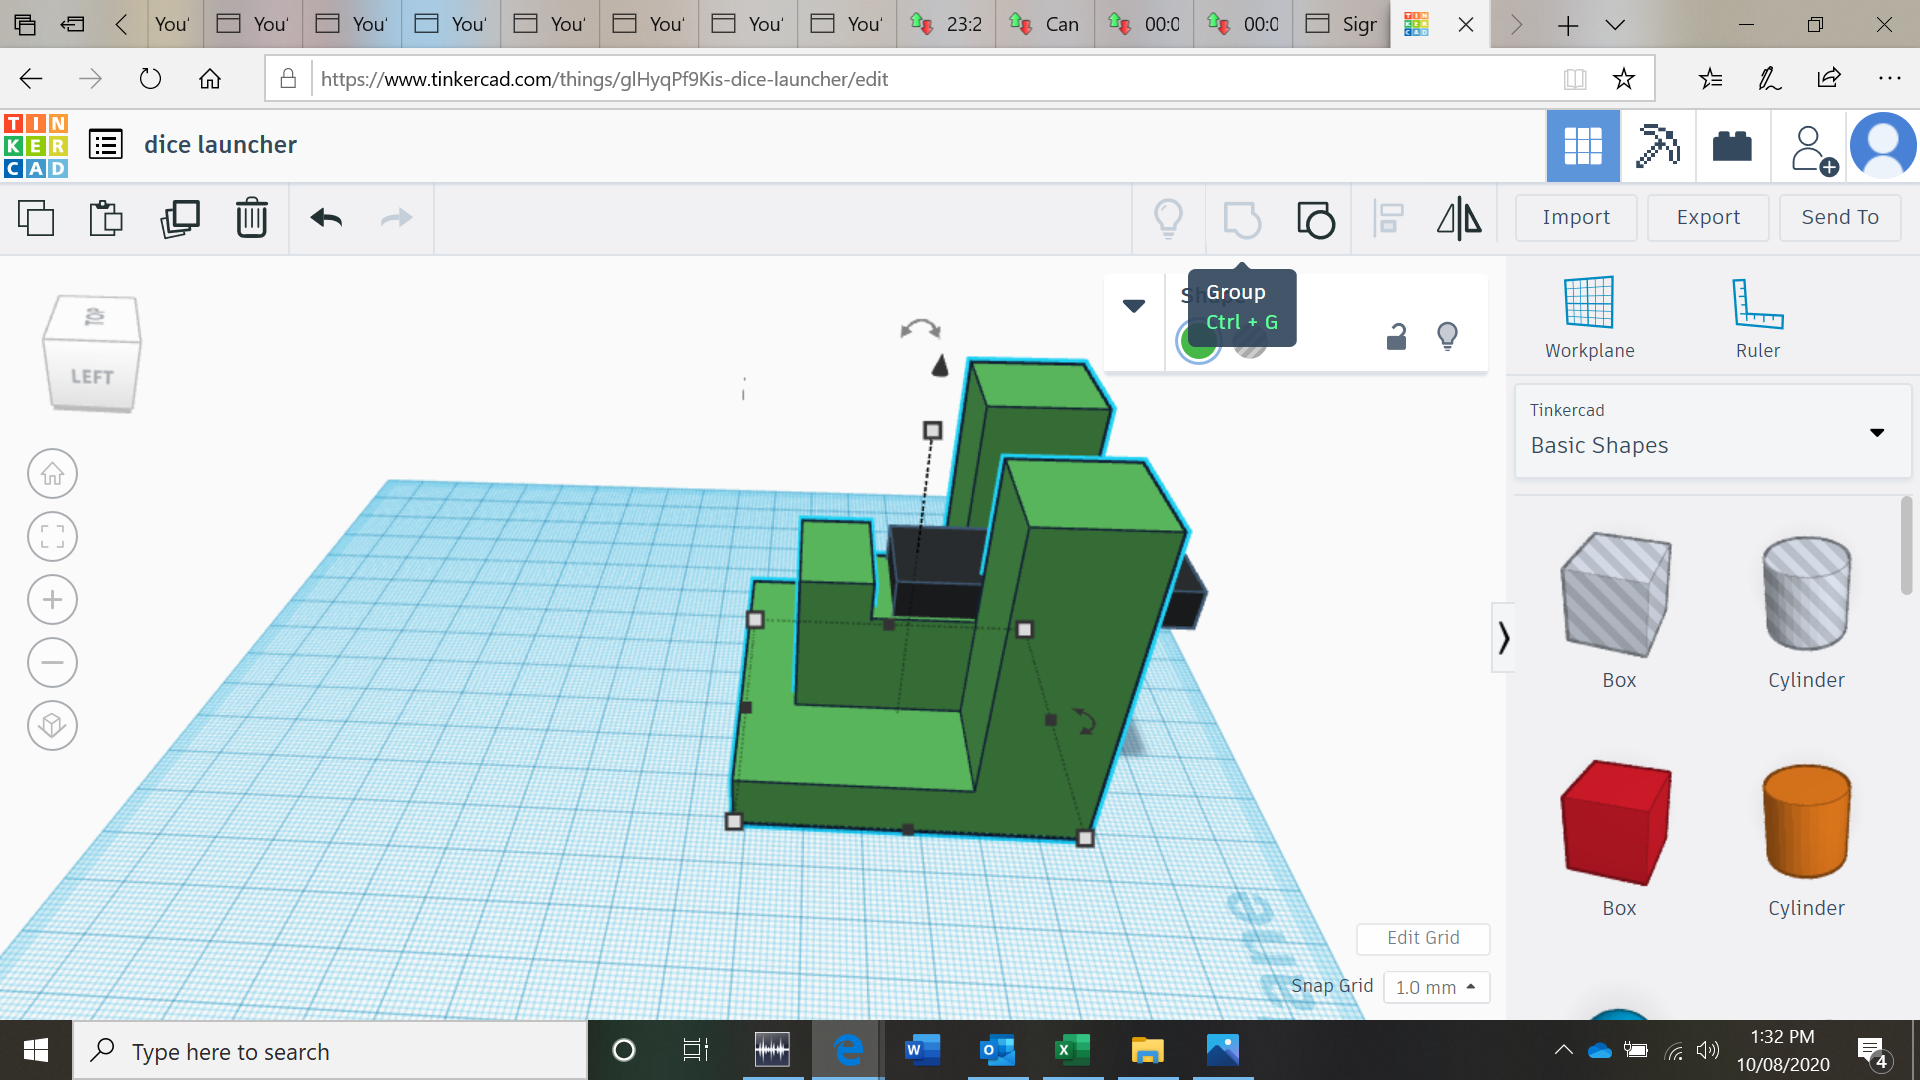Select the striped Hole option
Image resolution: width=1920 pixels, height=1080 pixels.
point(1250,346)
